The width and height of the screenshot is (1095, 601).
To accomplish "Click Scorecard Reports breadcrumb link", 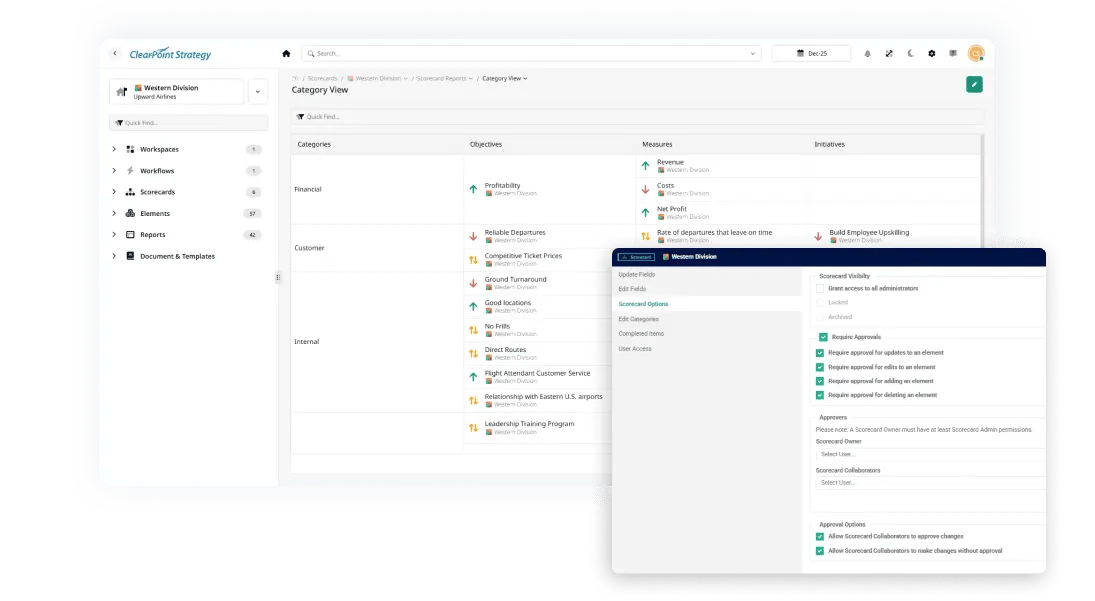I will (444, 78).
